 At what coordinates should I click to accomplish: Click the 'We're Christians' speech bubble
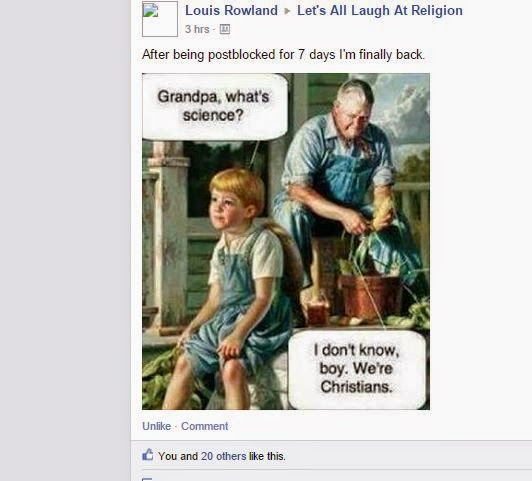click(357, 369)
